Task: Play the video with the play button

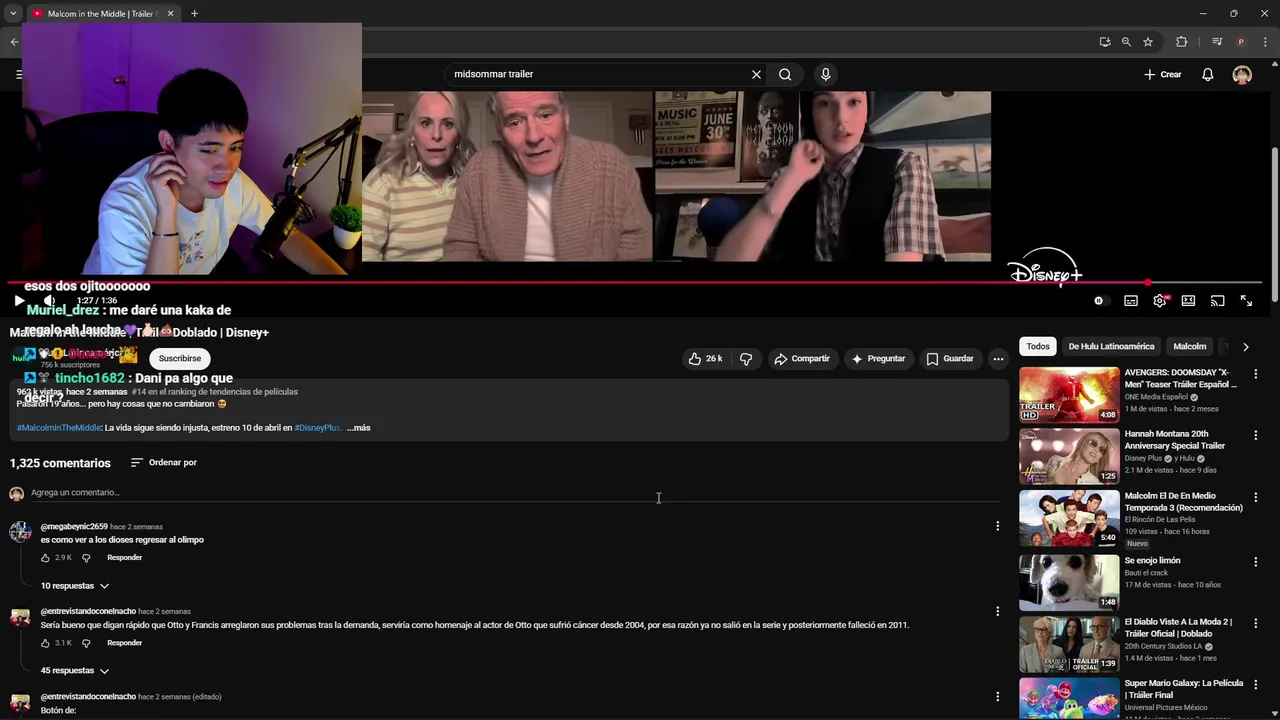Action: [19, 300]
